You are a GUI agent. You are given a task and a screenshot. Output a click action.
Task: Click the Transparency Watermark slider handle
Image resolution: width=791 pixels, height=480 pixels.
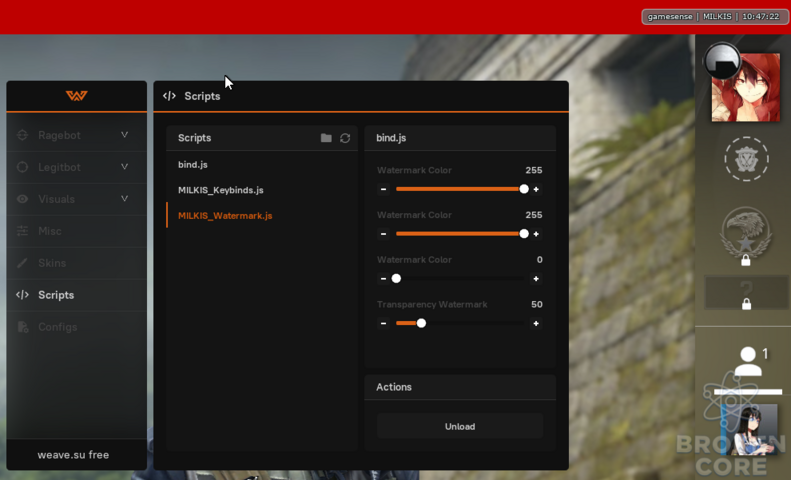coord(421,323)
